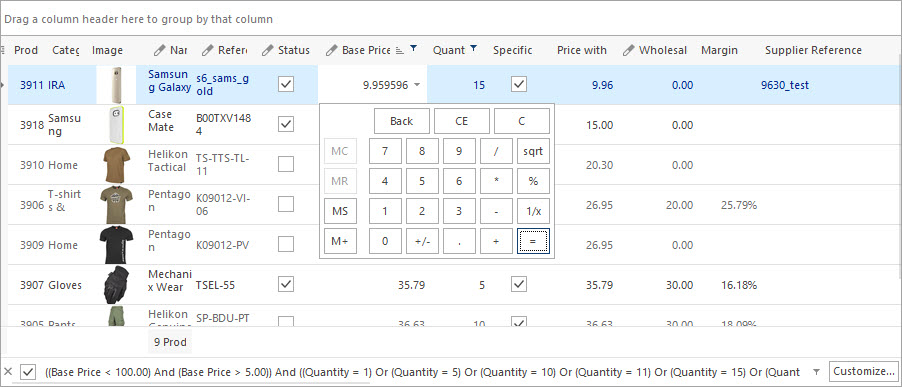Toggle Specific checkbox for TSEL-55 row

(519, 284)
